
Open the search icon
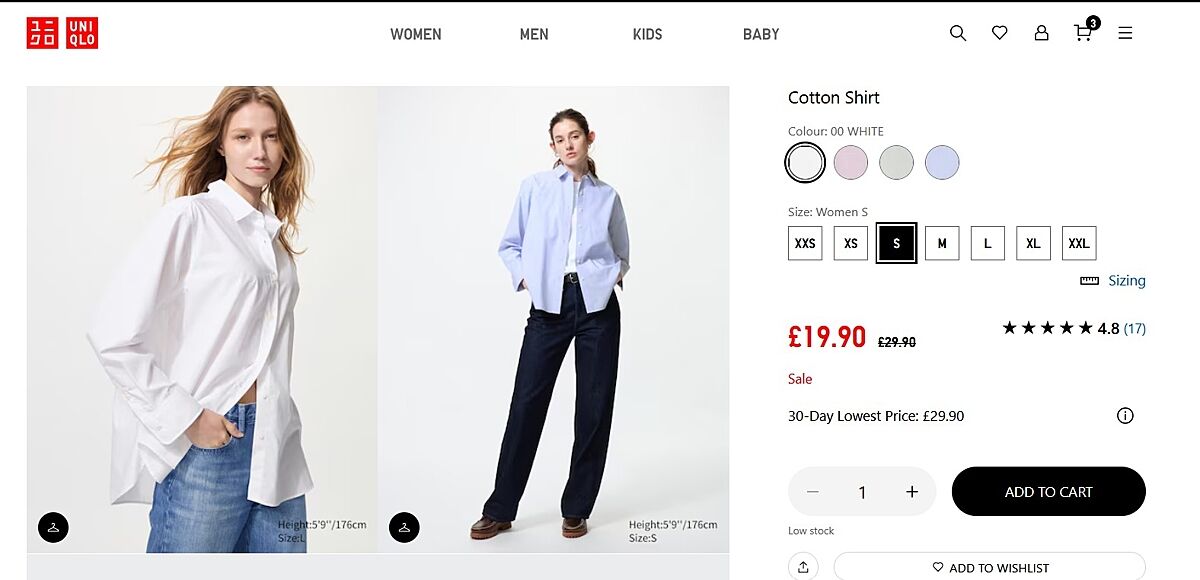(x=958, y=33)
